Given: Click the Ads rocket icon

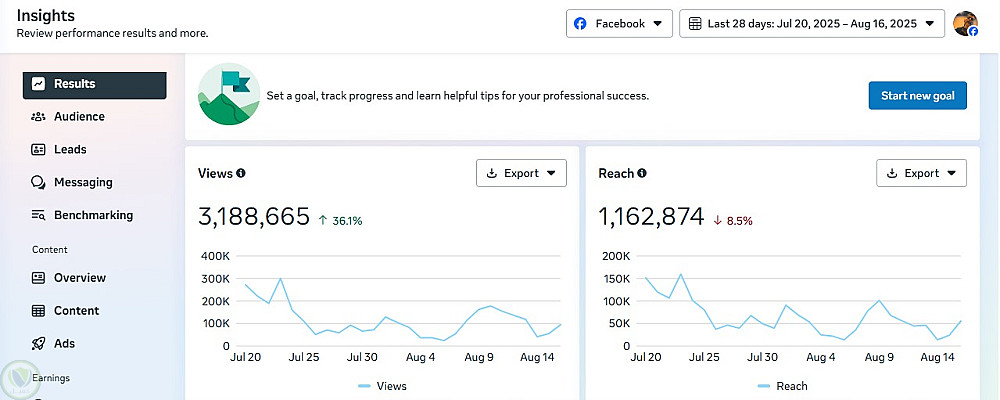Looking at the screenshot, I should (x=38, y=343).
